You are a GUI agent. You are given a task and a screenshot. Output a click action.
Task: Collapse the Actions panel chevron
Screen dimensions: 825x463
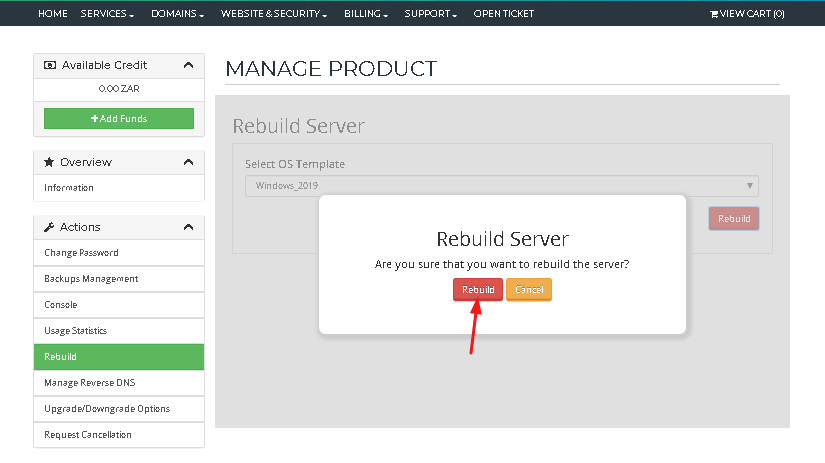(x=188, y=227)
